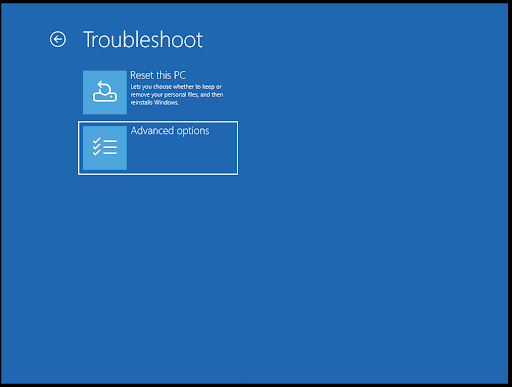The image size is (512, 387).
Task: Go back using the circled arrow icon
Action: pyautogui.click(x=58, y=40)
